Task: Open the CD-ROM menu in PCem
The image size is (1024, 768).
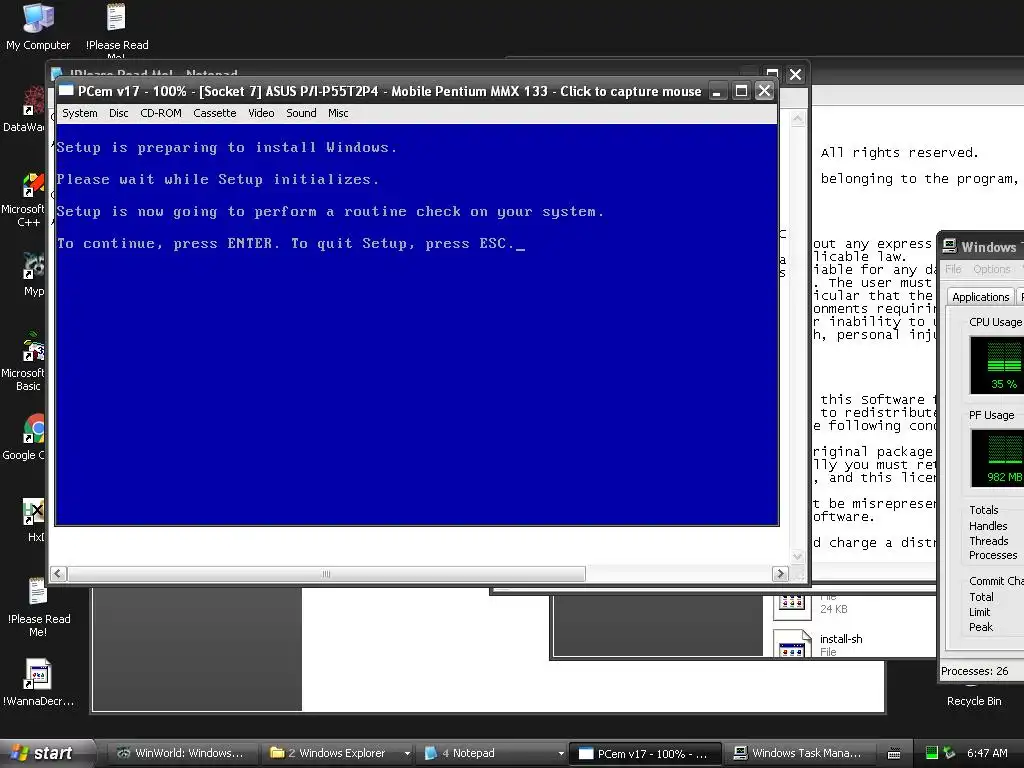Action: tap(161, 113)
